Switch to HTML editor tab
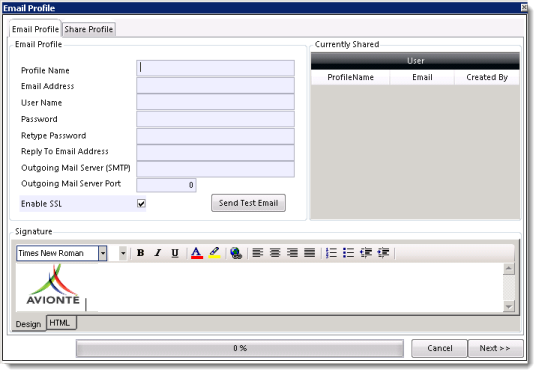Viewport: 539px width, 375px height. click(x=60, y=323)
